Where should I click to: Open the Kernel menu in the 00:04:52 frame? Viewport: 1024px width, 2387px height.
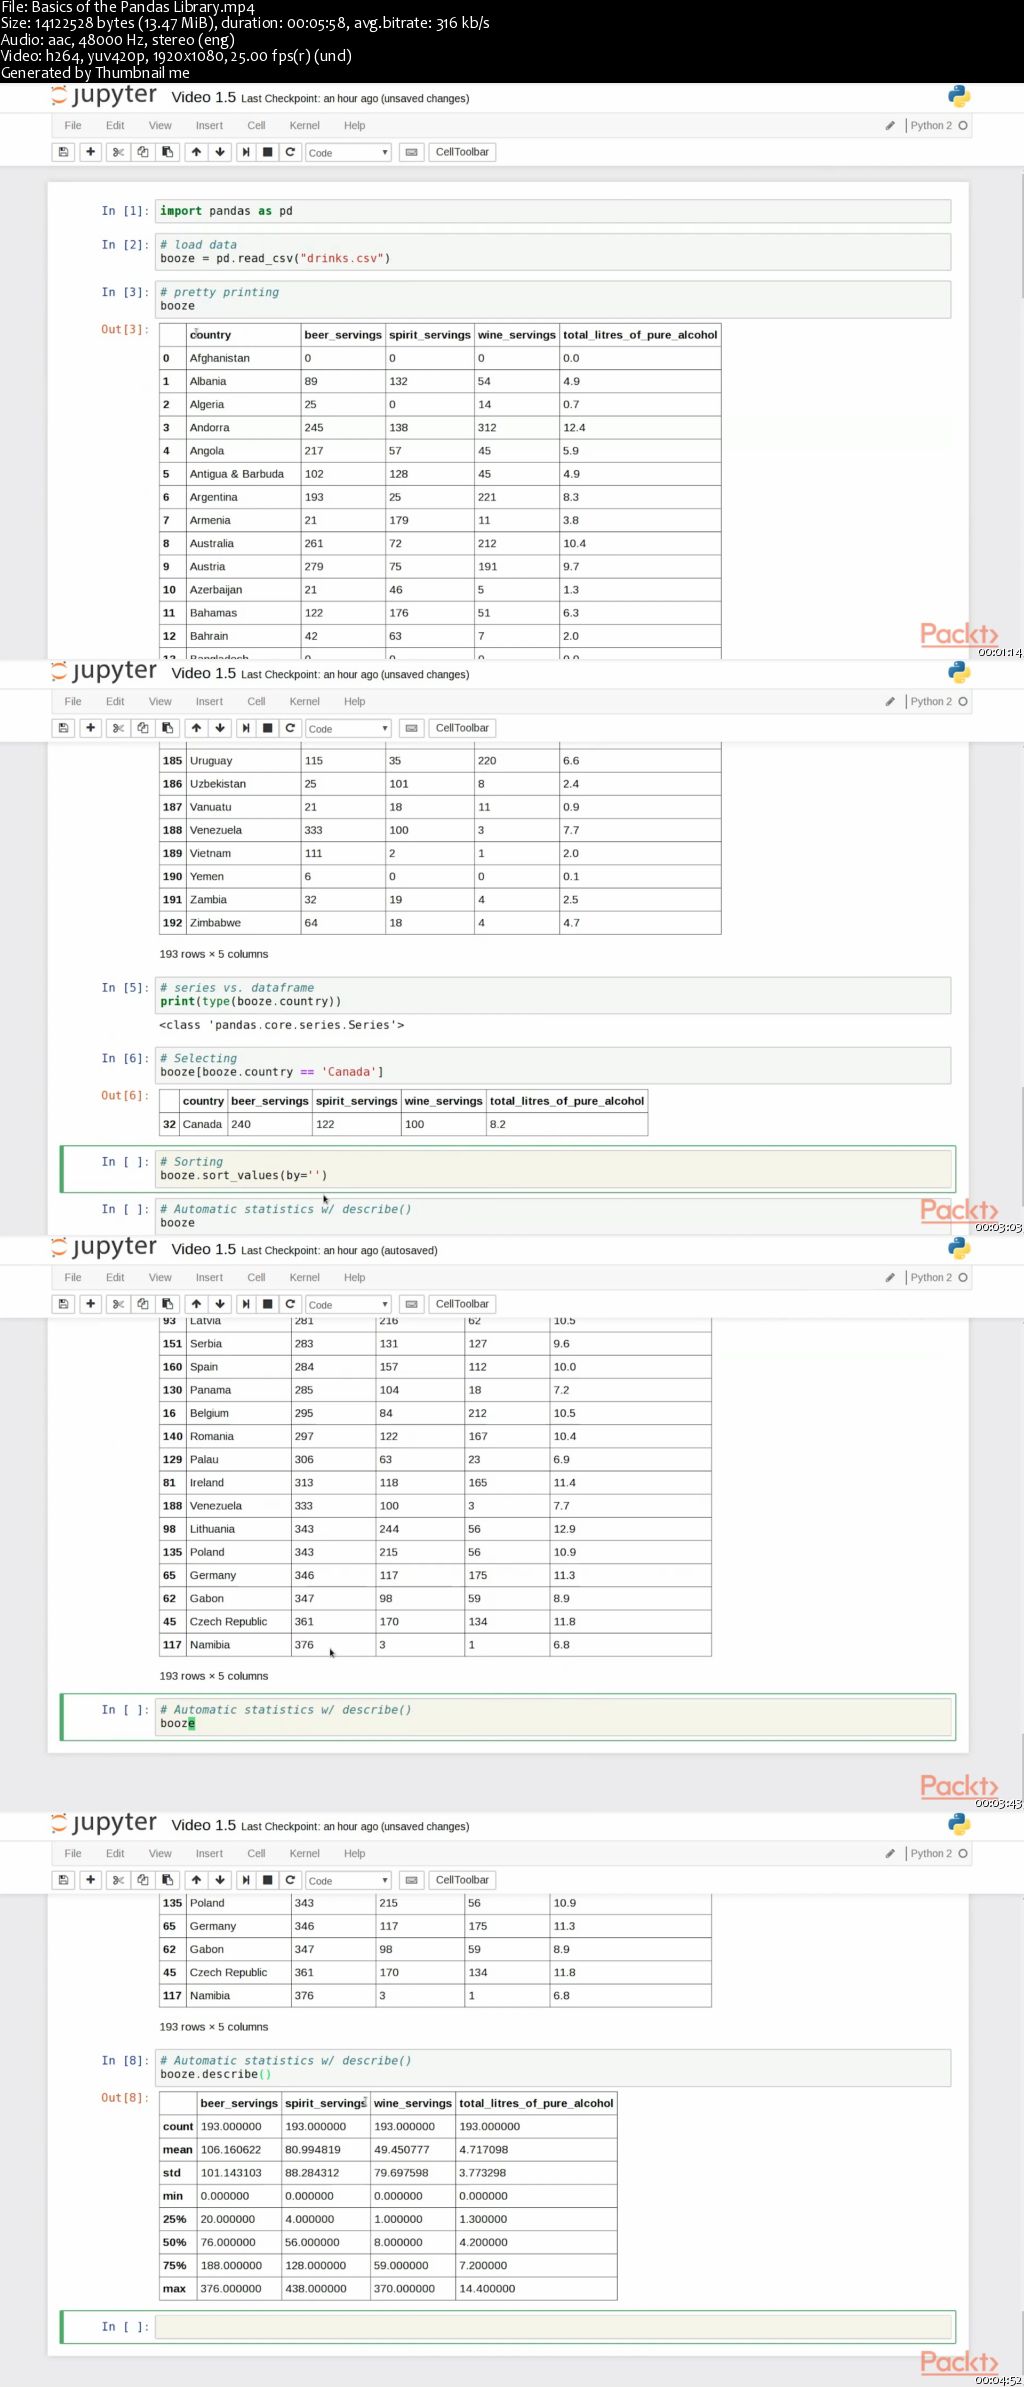(305, 1854)
